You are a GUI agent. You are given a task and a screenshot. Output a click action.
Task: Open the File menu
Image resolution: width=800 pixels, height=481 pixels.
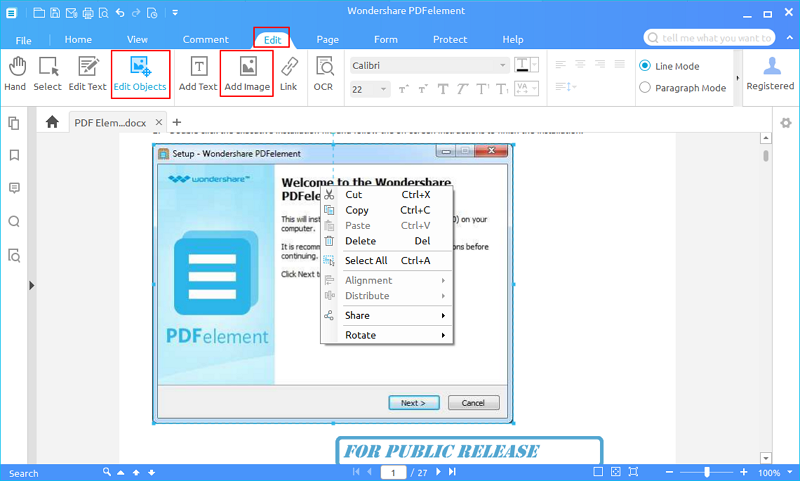click(23, 40)
